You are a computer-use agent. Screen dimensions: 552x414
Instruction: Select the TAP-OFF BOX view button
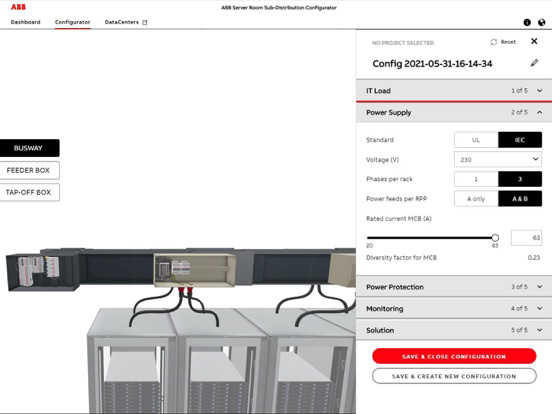(29, 192)
